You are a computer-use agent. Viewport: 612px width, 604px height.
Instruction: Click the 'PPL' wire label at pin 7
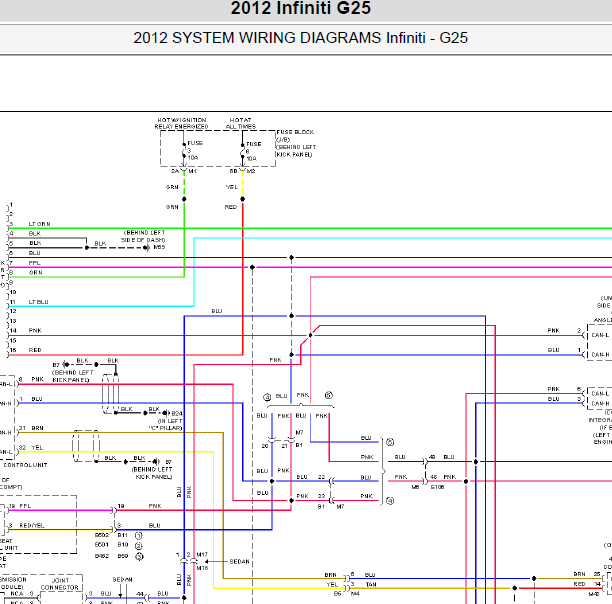[x=34, y=263]
